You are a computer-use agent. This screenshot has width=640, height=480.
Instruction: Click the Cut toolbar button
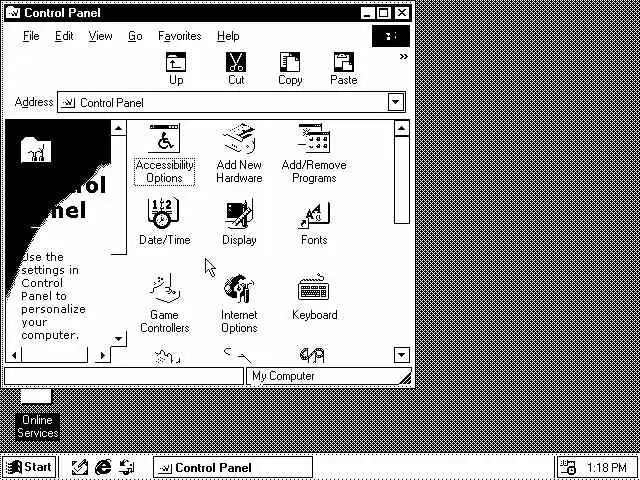pos(236,69)
